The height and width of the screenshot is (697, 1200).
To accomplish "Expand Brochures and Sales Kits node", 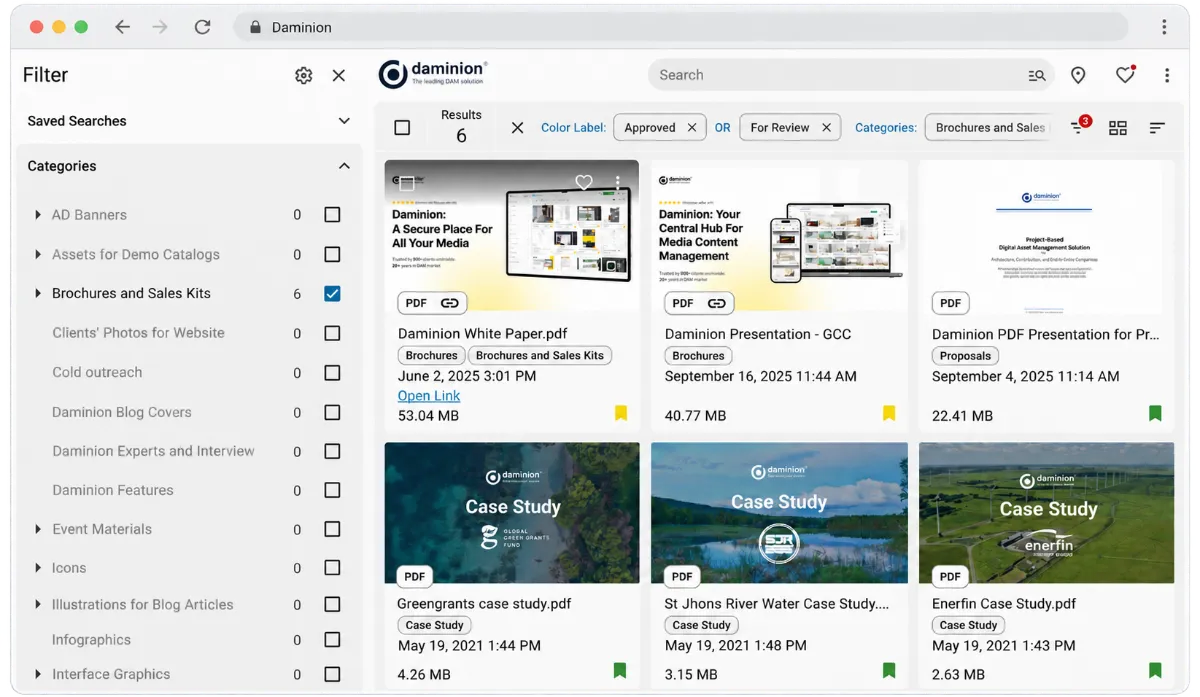I will point(38,294).
